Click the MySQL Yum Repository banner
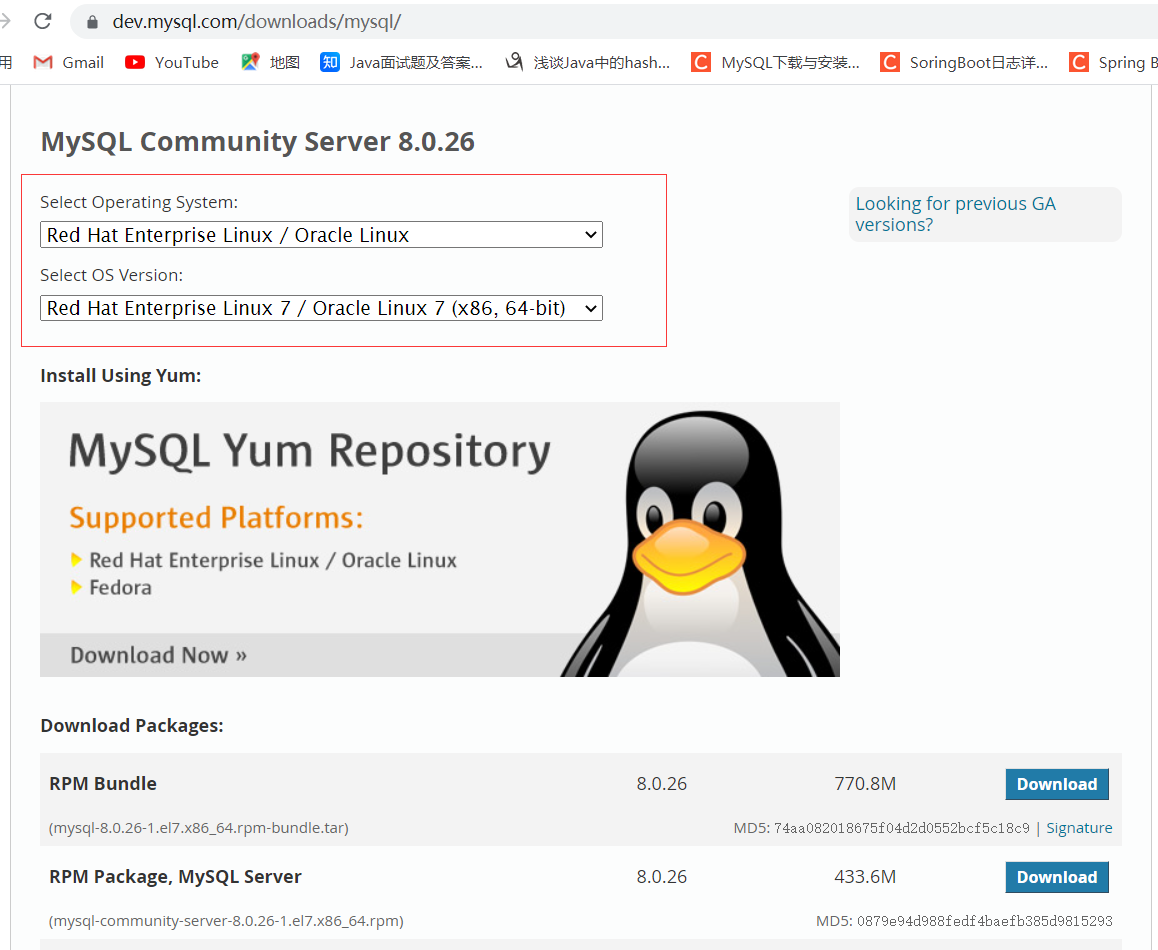Viewport: 1158px width, 950px height. [x=439, y=539]
